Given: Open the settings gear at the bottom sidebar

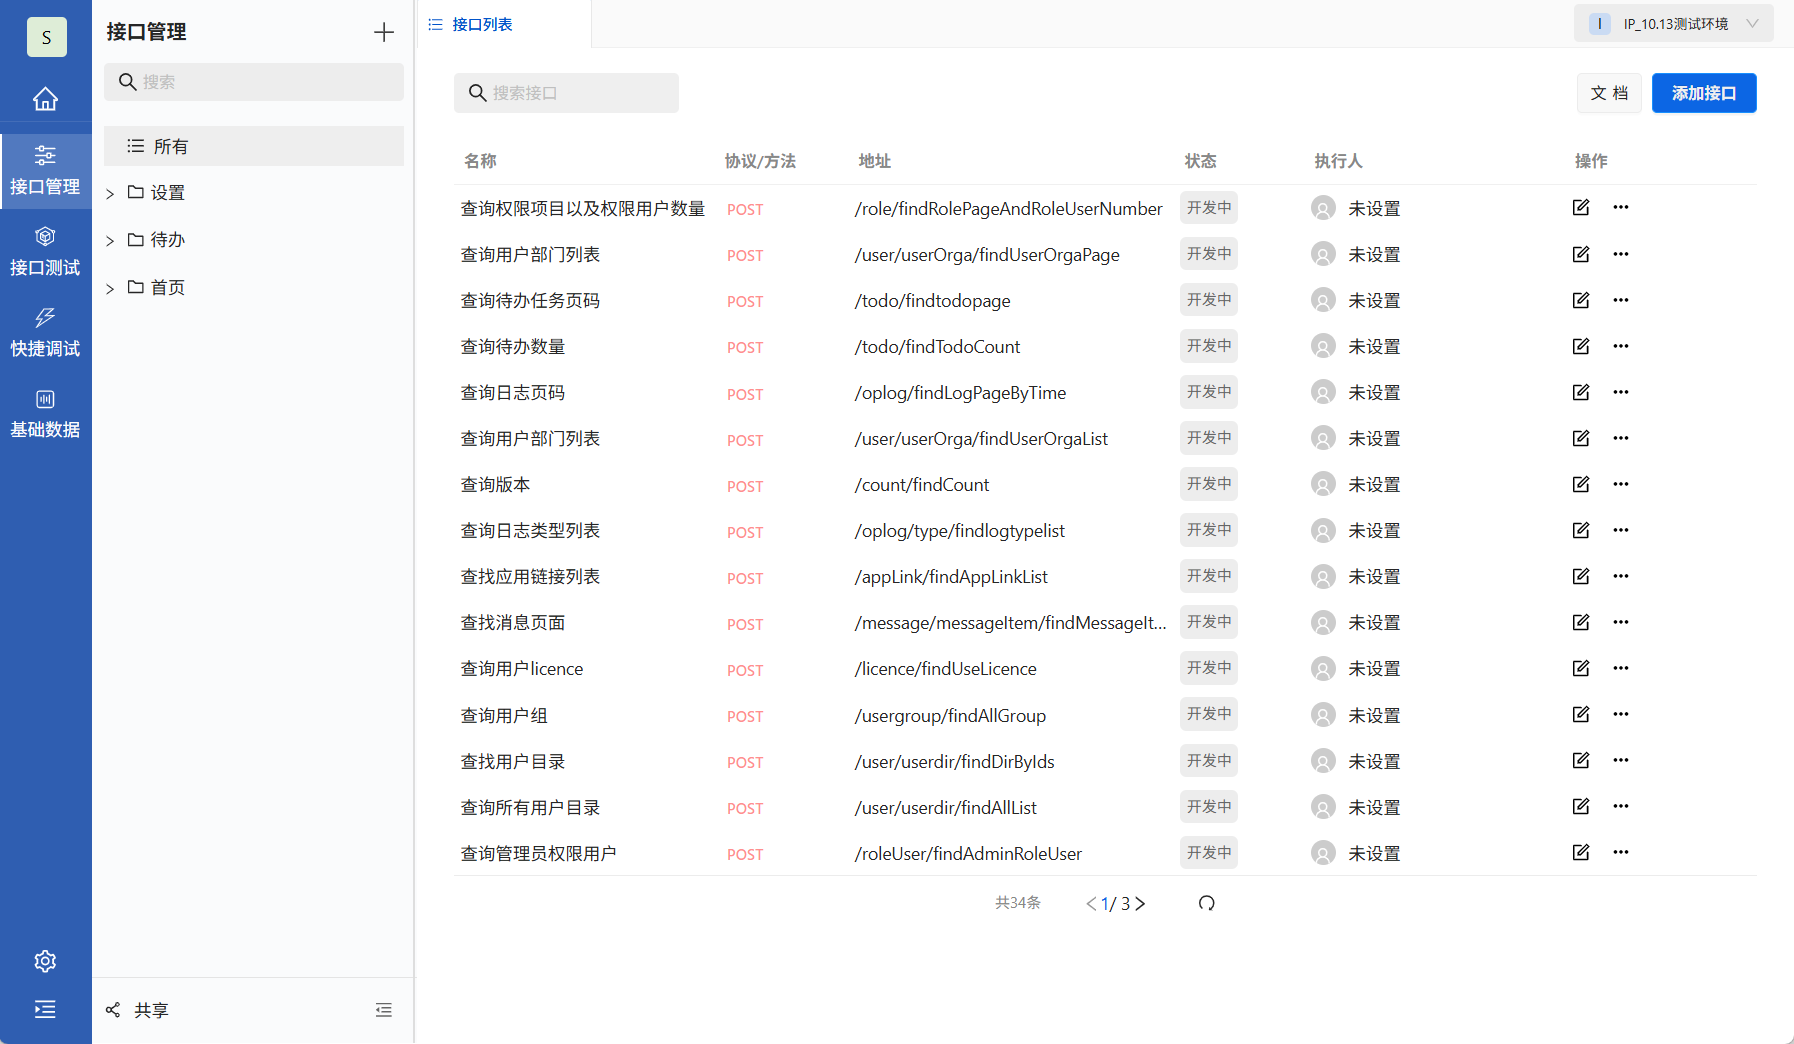Looking at the screenshot, I should (45, 960).
